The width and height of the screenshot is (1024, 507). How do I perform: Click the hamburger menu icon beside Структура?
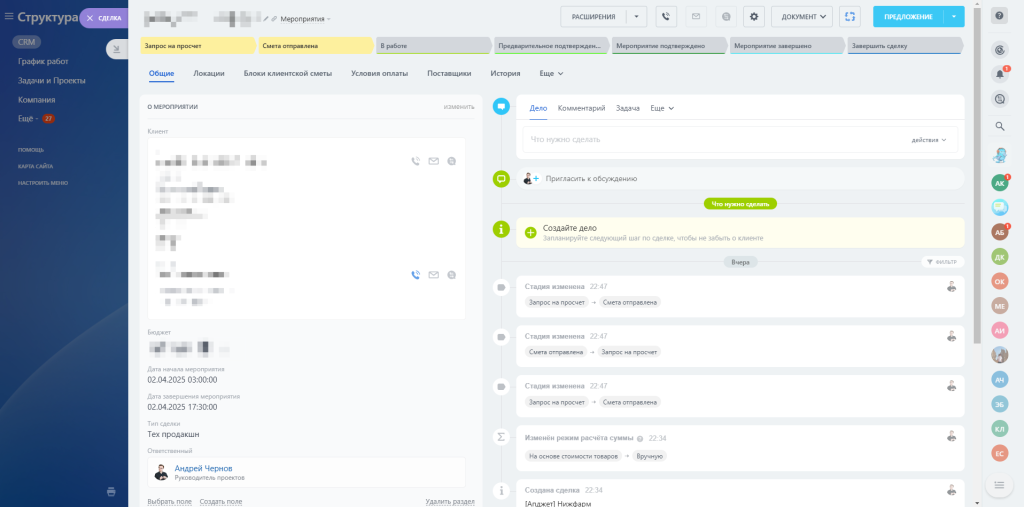8,17
